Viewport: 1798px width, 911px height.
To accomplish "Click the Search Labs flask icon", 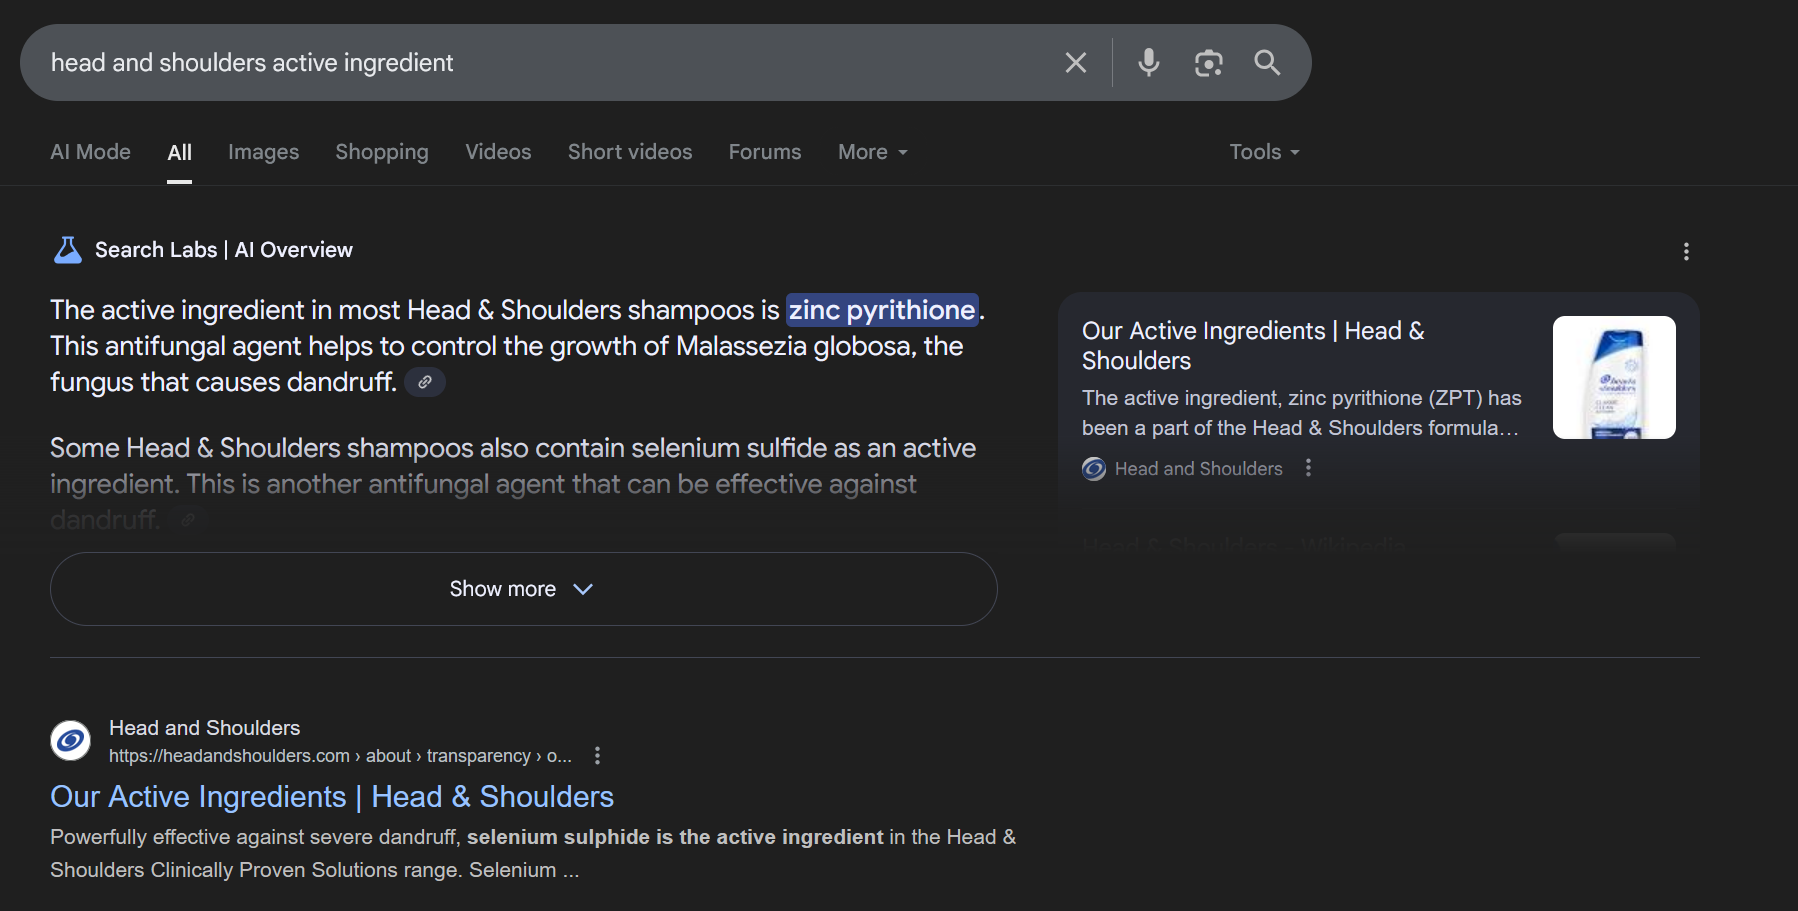I will [x=68, y=250].
